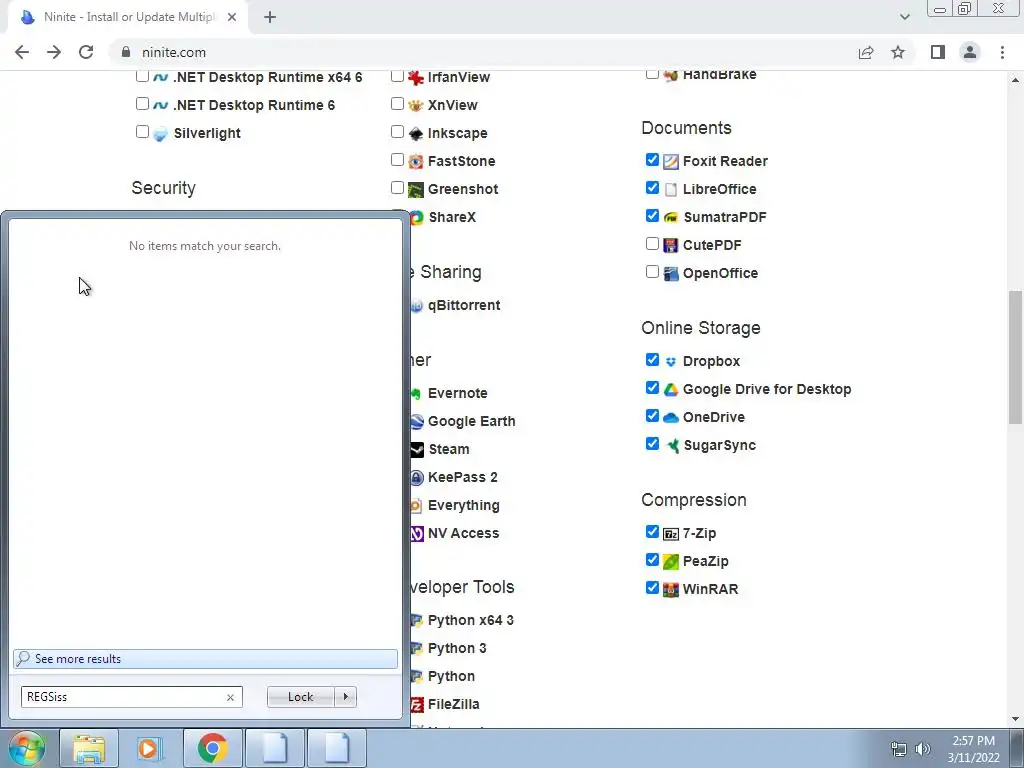This screenshot has width=1024, height=768.
Task: Check the Silverlight checkbox
Action: [142, 132]
